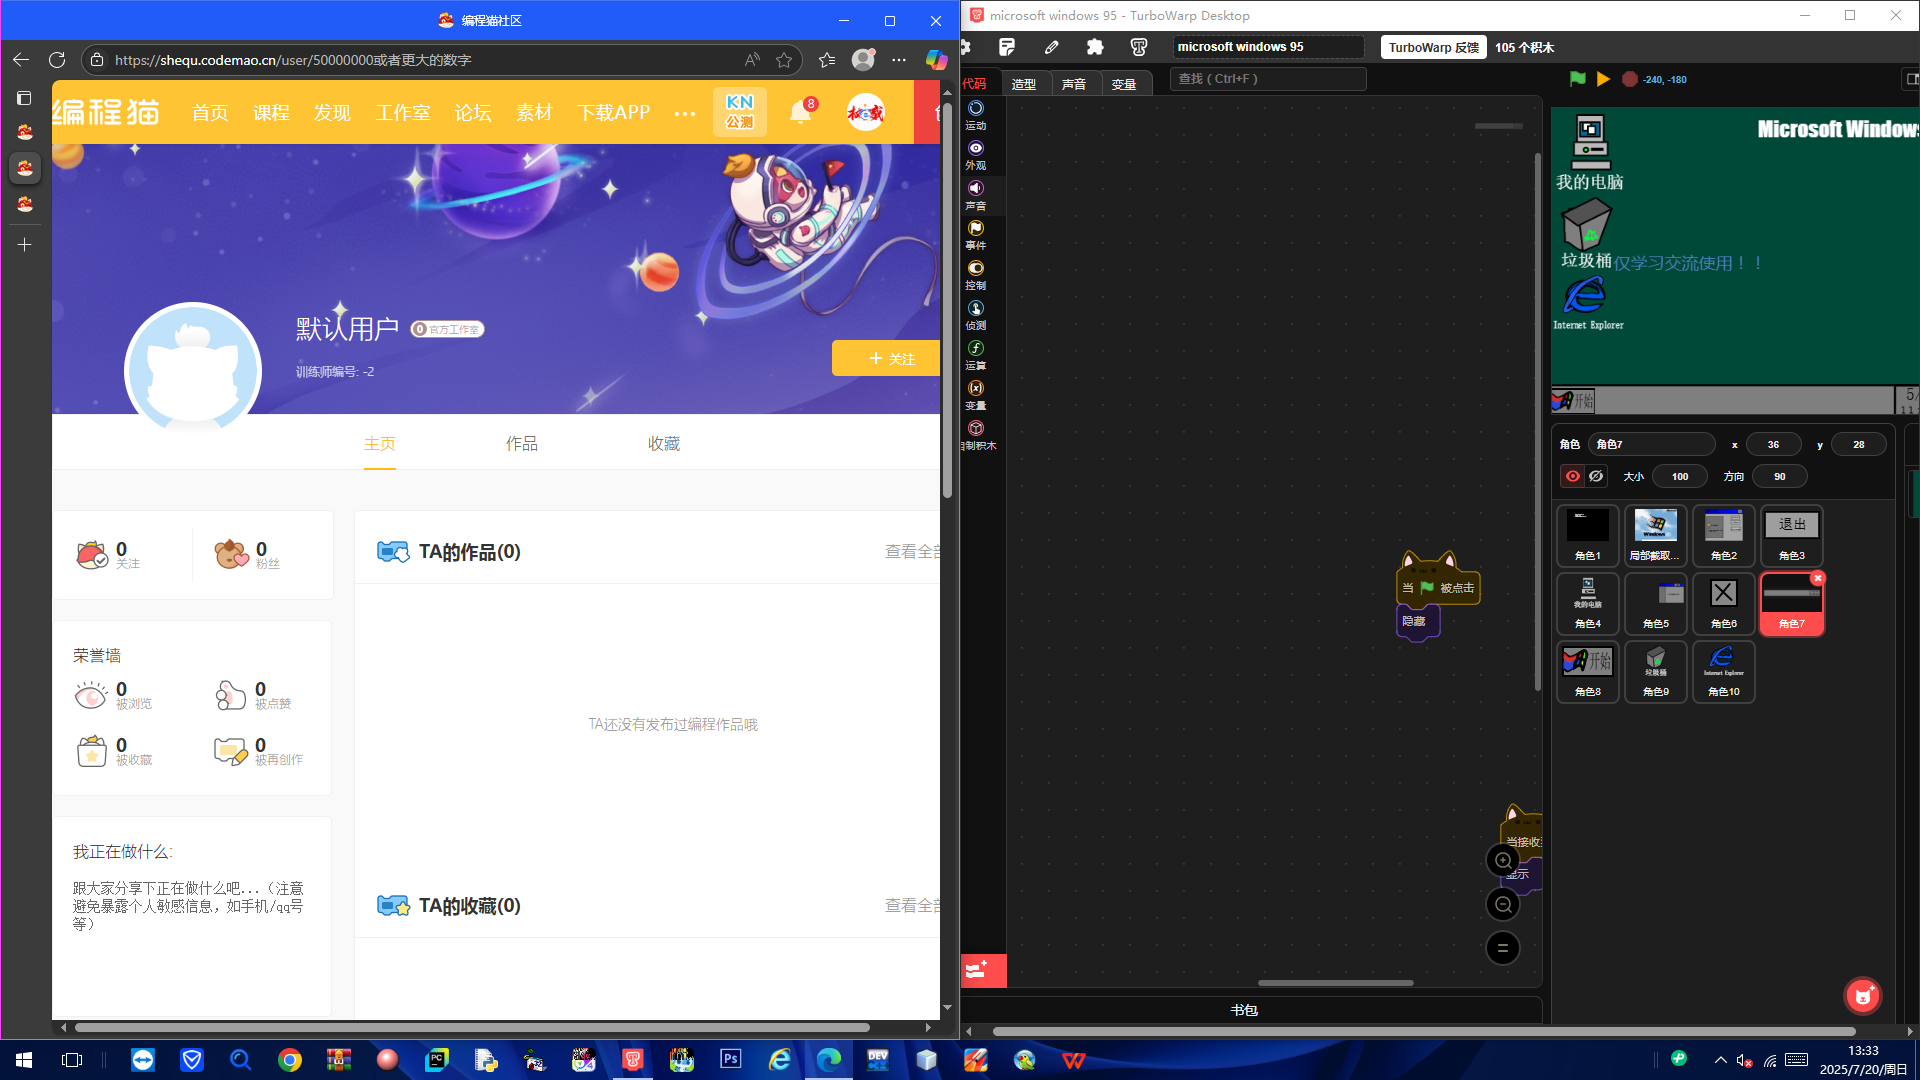This screenshot has height=1080, width=1920.
Task: Click inside the 查找 block search field
Action: click(1268, 79)
